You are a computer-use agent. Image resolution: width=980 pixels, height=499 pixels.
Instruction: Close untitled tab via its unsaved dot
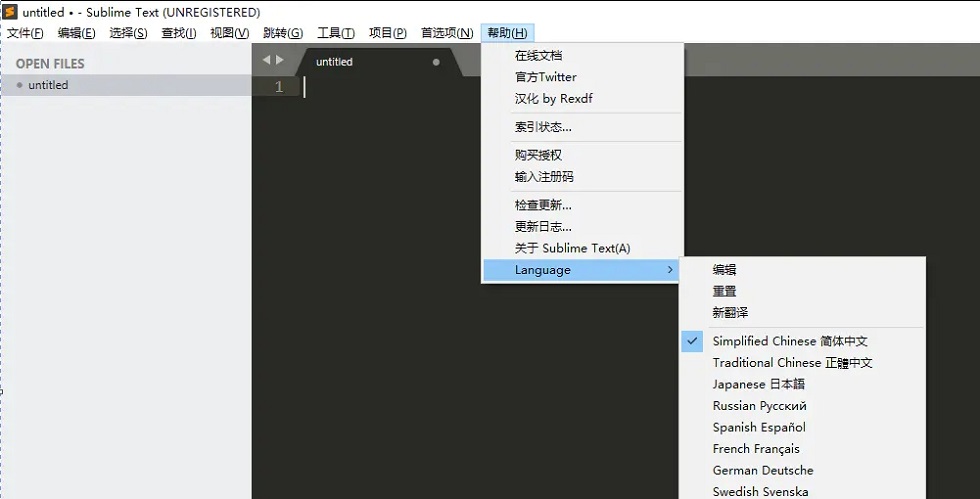point(436,62)
